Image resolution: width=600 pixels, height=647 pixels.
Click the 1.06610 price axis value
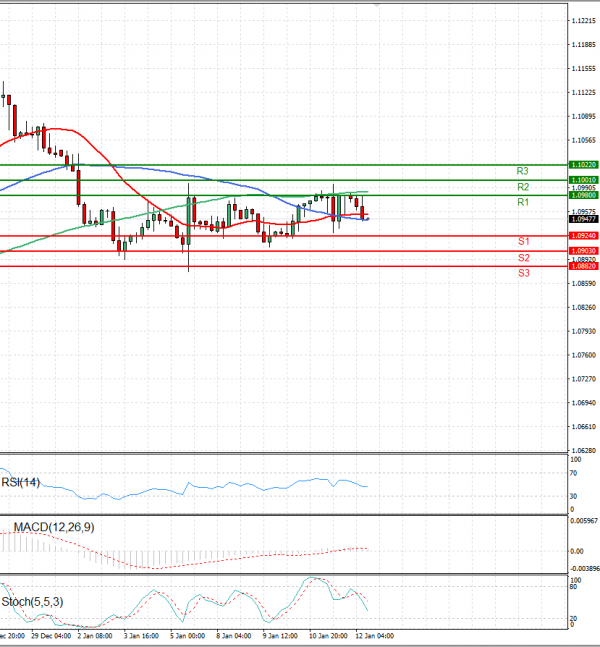click(x=583, y=427)
